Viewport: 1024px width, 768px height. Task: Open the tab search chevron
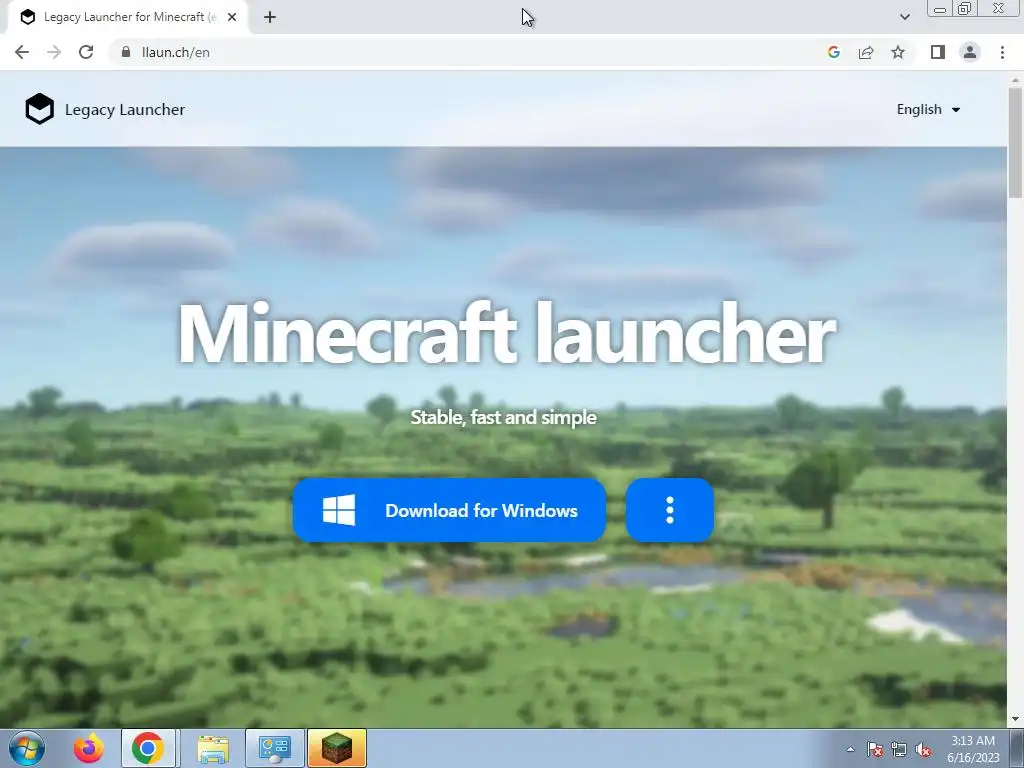coord(904,17)
